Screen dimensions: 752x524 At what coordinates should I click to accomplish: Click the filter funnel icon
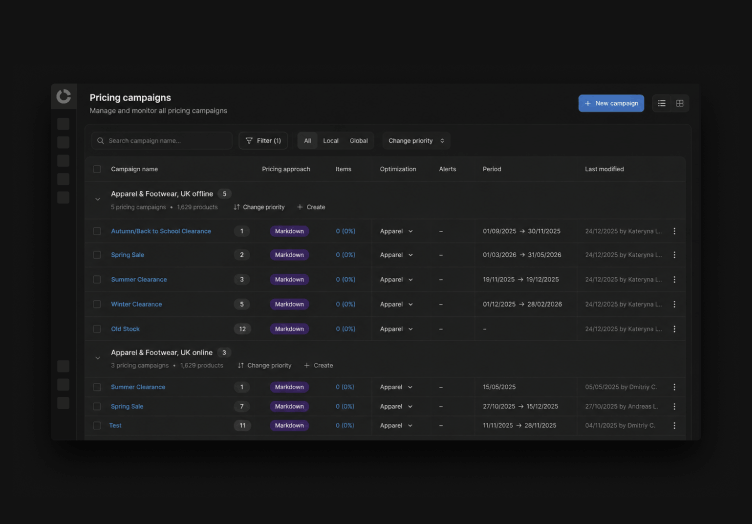point(249,140)
